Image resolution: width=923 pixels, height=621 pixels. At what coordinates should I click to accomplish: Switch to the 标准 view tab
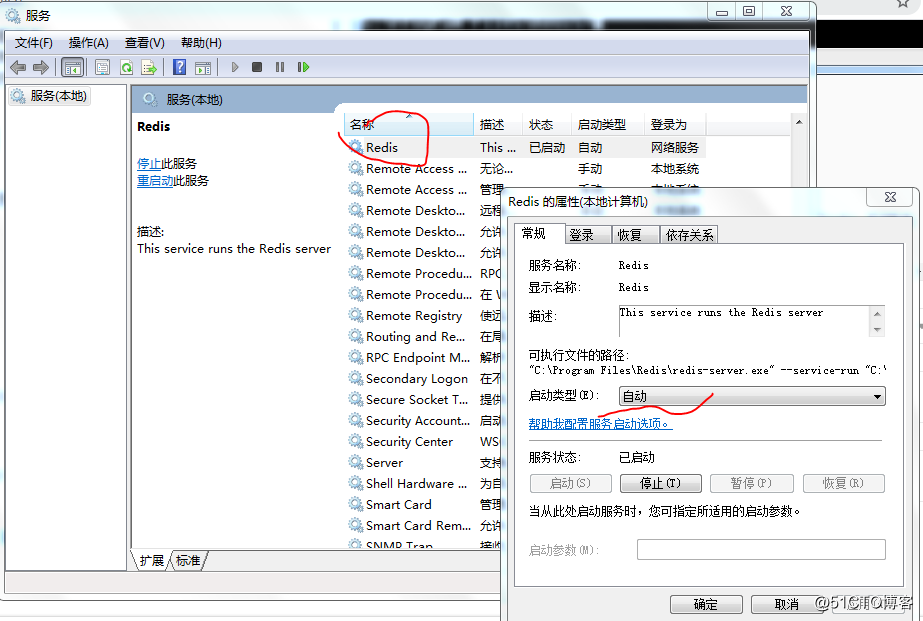pos(188,560)
